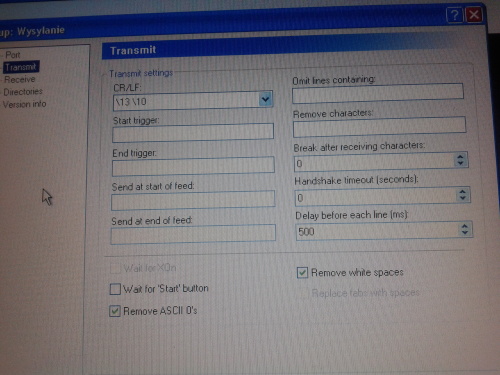Click the Start trigger text field
Image resolution: width=500 pixels, height=375 pixels.
[193, 132]
